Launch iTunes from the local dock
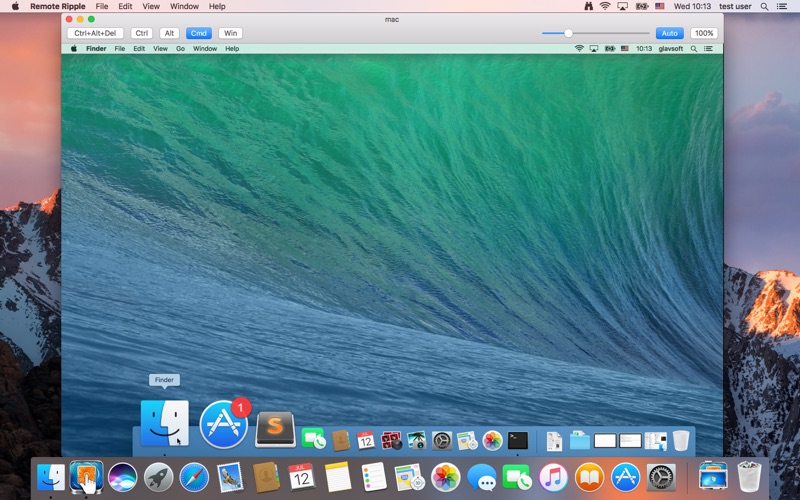 tap(553, 478)
